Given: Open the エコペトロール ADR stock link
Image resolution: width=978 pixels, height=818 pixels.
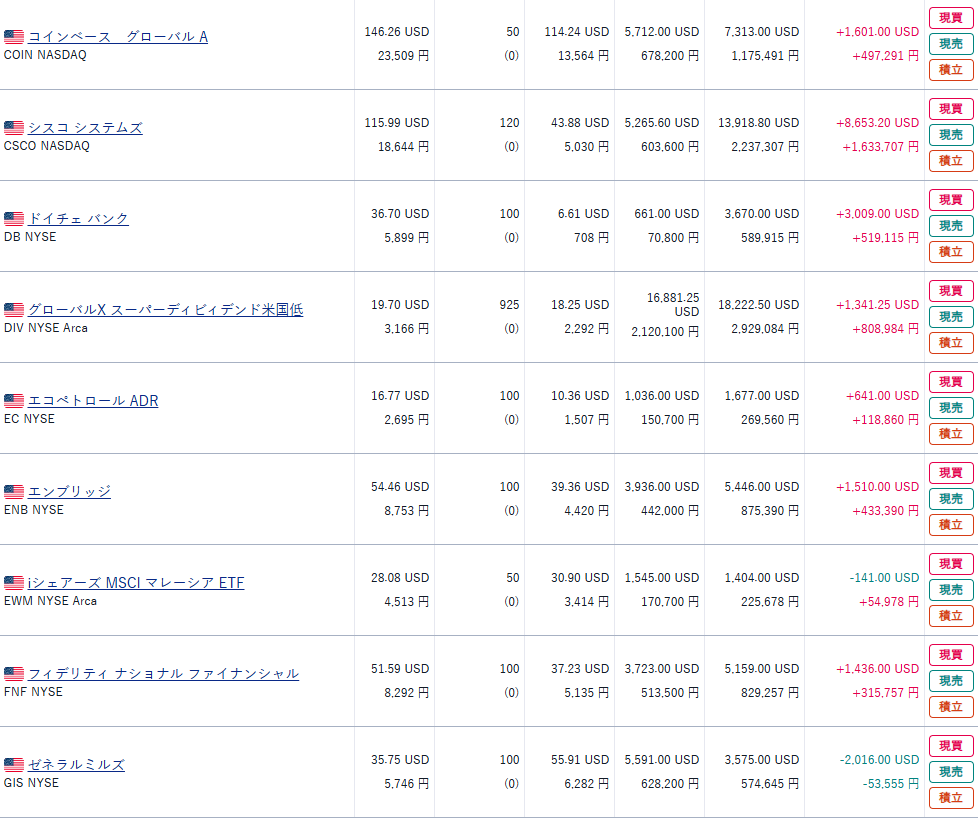Looking at the screenshot, I should click(93, 401).
